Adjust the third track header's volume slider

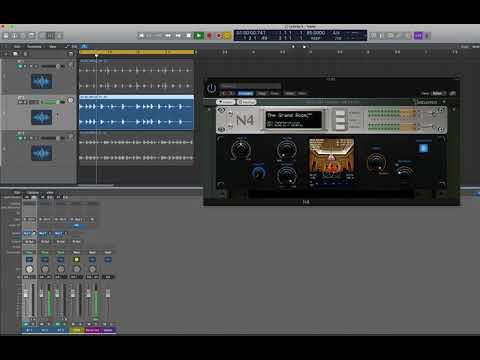coord(52,138)
